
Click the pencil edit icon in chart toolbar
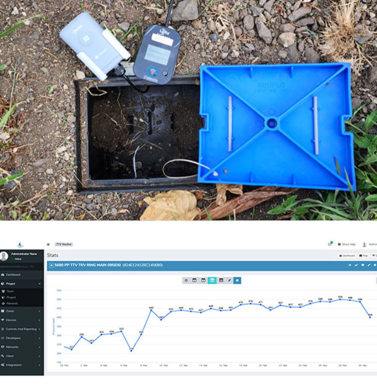click(229, 280)
